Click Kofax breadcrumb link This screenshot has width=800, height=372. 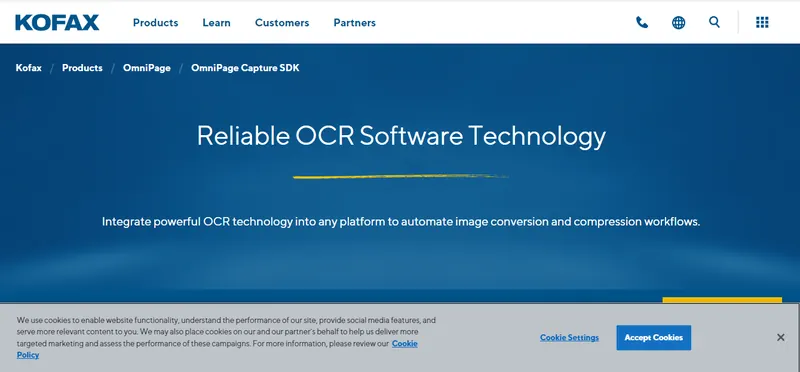(x=29, y=68)
